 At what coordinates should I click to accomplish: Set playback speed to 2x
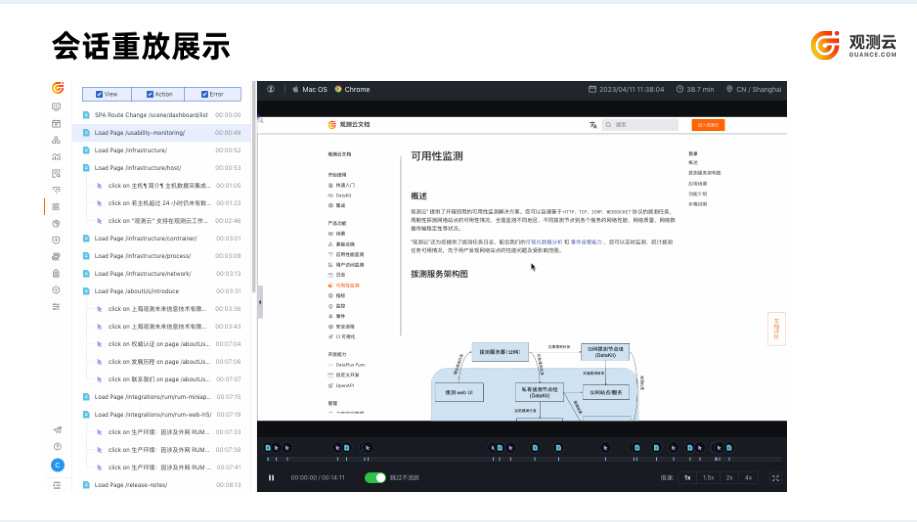[x=729, y=478]
